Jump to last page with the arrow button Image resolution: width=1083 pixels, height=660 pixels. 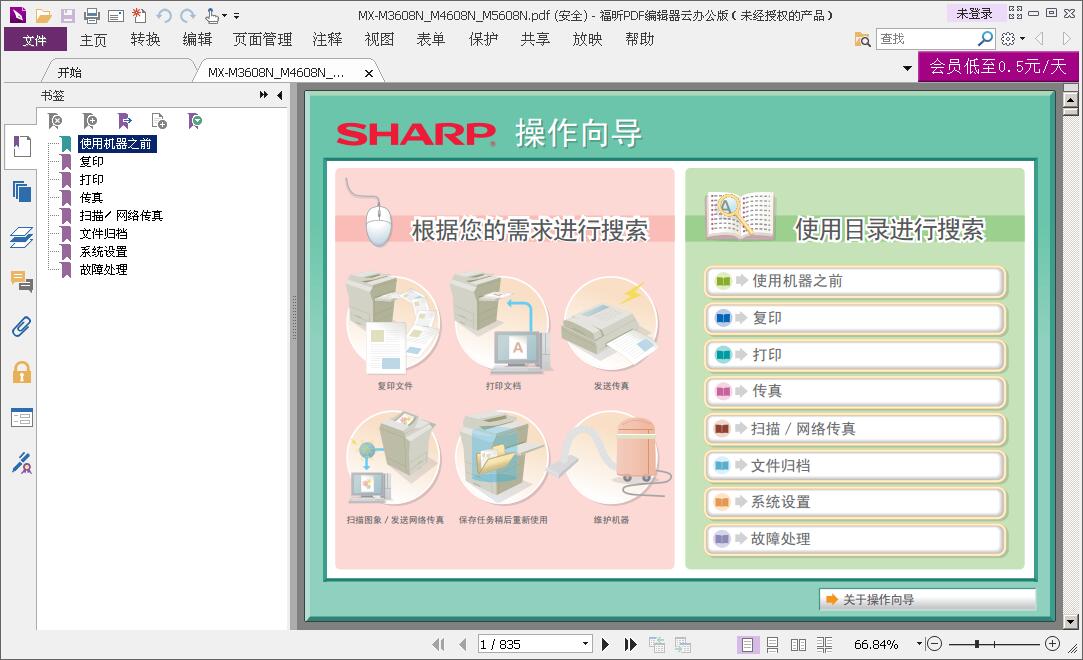[x=630, y=644]
